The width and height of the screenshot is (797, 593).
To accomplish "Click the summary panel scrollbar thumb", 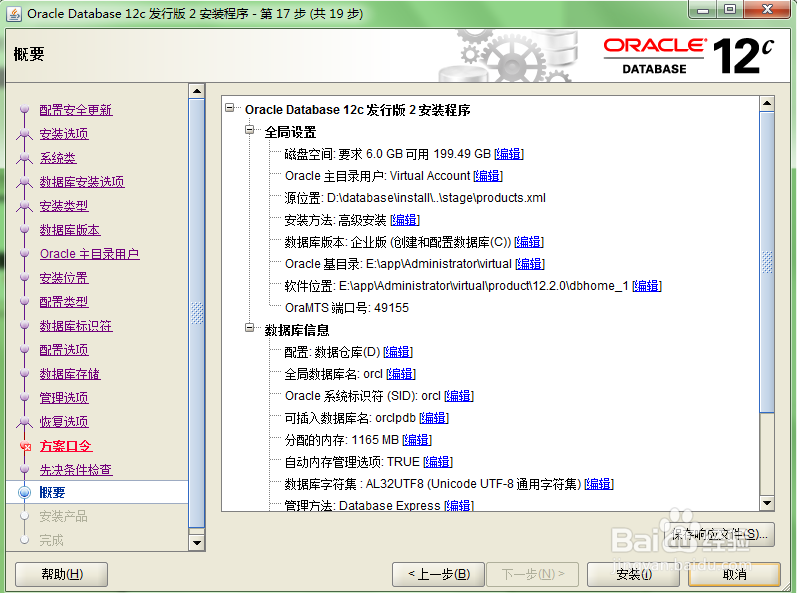I will [x=767, y=262].
